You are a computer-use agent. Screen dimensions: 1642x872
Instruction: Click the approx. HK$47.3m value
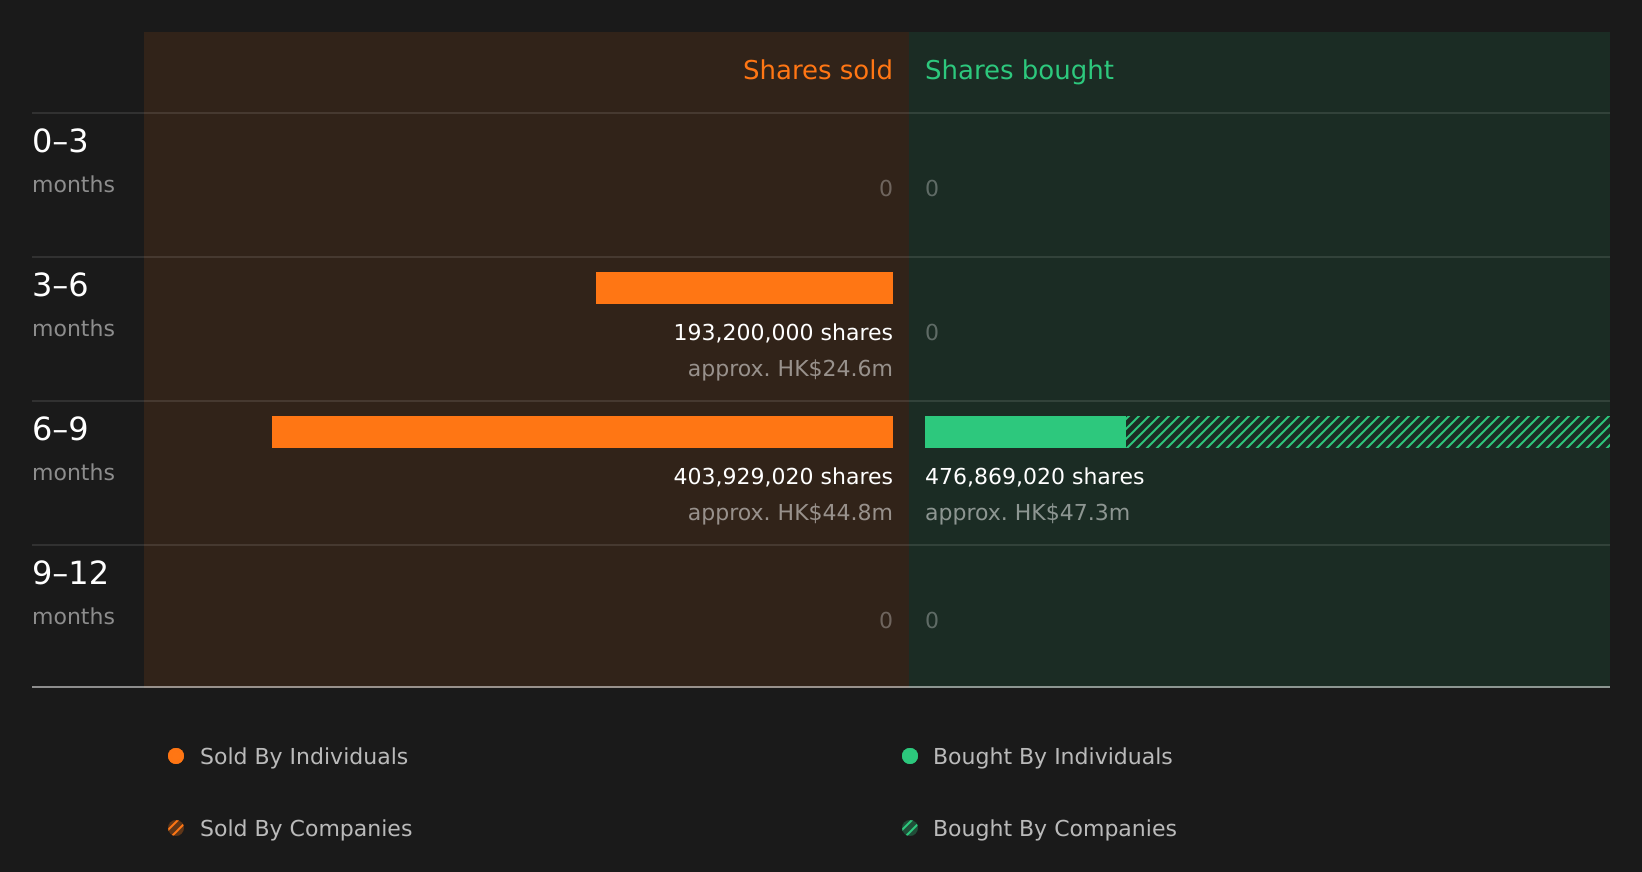[x=1027, y=512]
